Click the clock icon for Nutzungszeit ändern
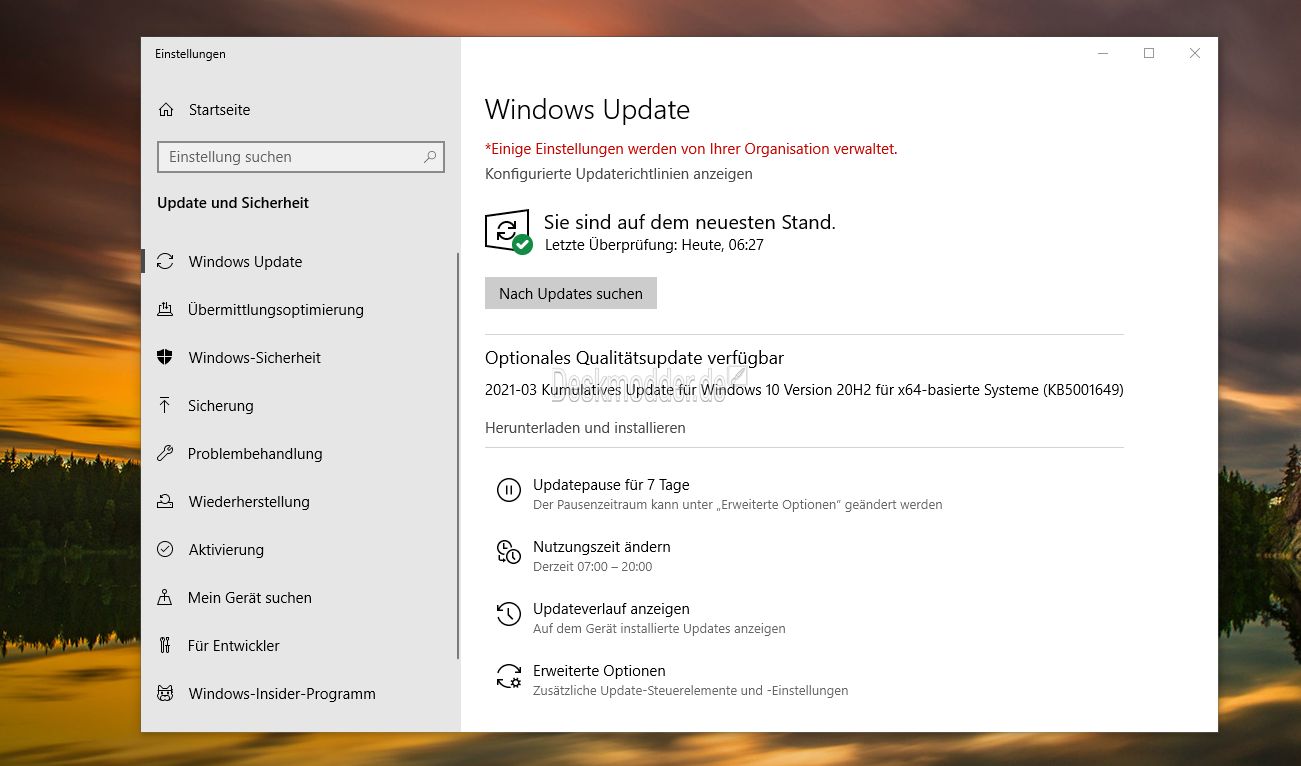Image resolution: width=1301 pixels, height=766 pixels. click(509, 552)
